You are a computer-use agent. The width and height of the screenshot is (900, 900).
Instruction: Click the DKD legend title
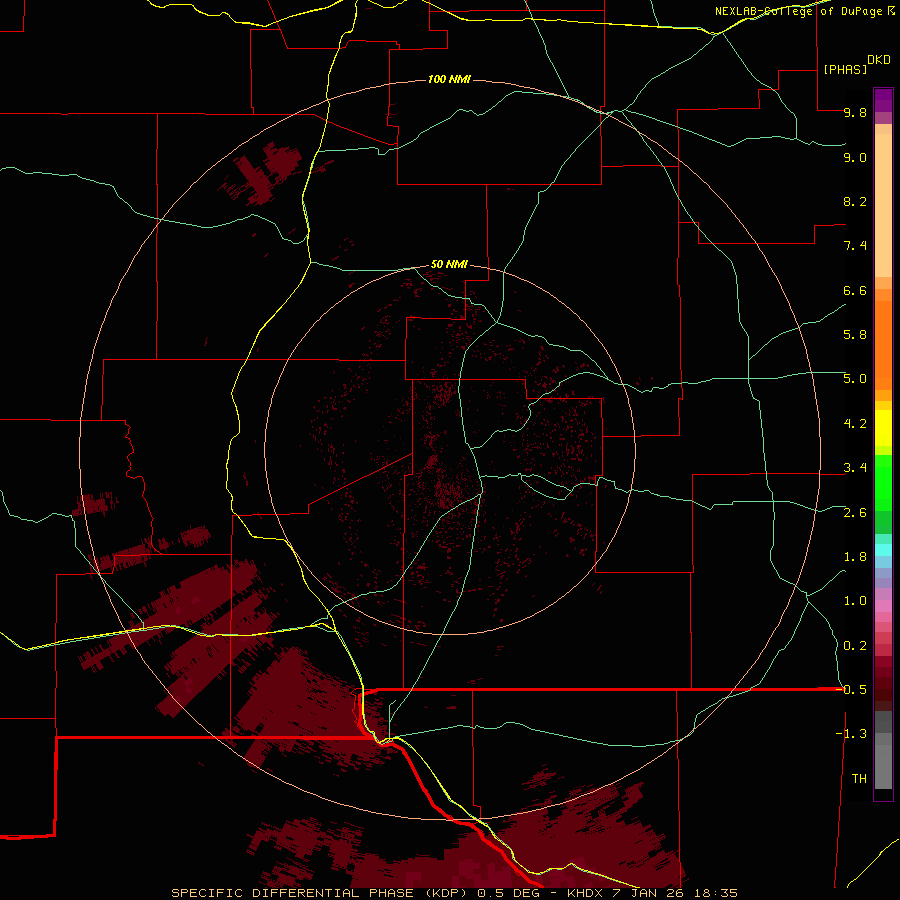[879, 59]
